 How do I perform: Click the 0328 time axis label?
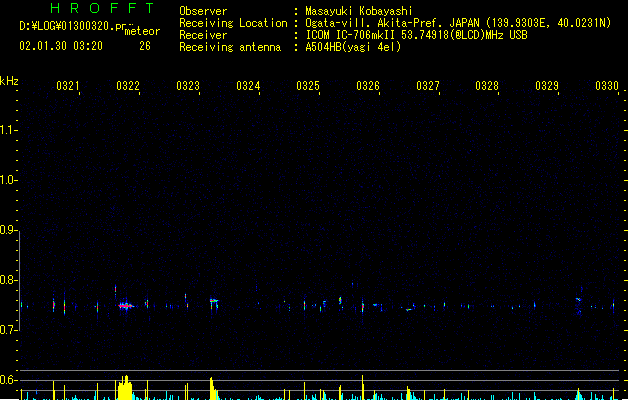pos(487,86)
